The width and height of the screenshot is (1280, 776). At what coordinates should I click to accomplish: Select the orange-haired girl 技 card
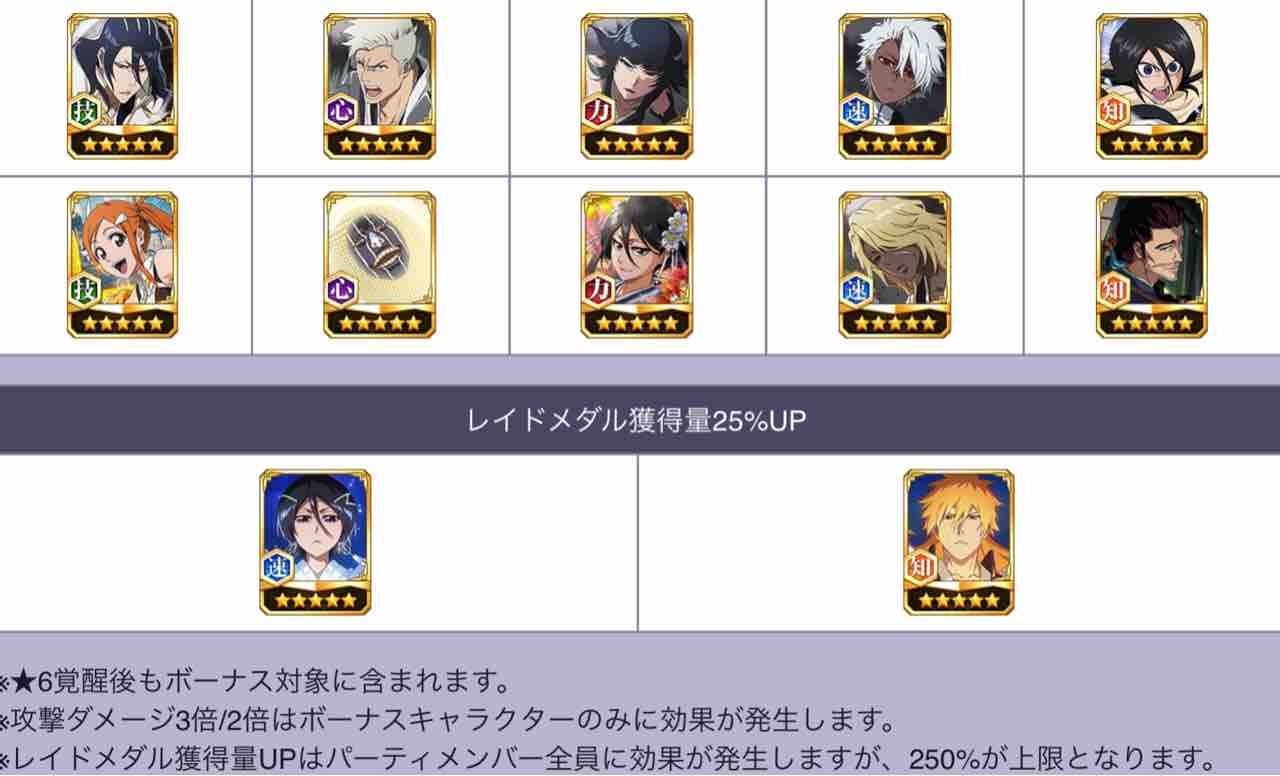pos(122,265)
